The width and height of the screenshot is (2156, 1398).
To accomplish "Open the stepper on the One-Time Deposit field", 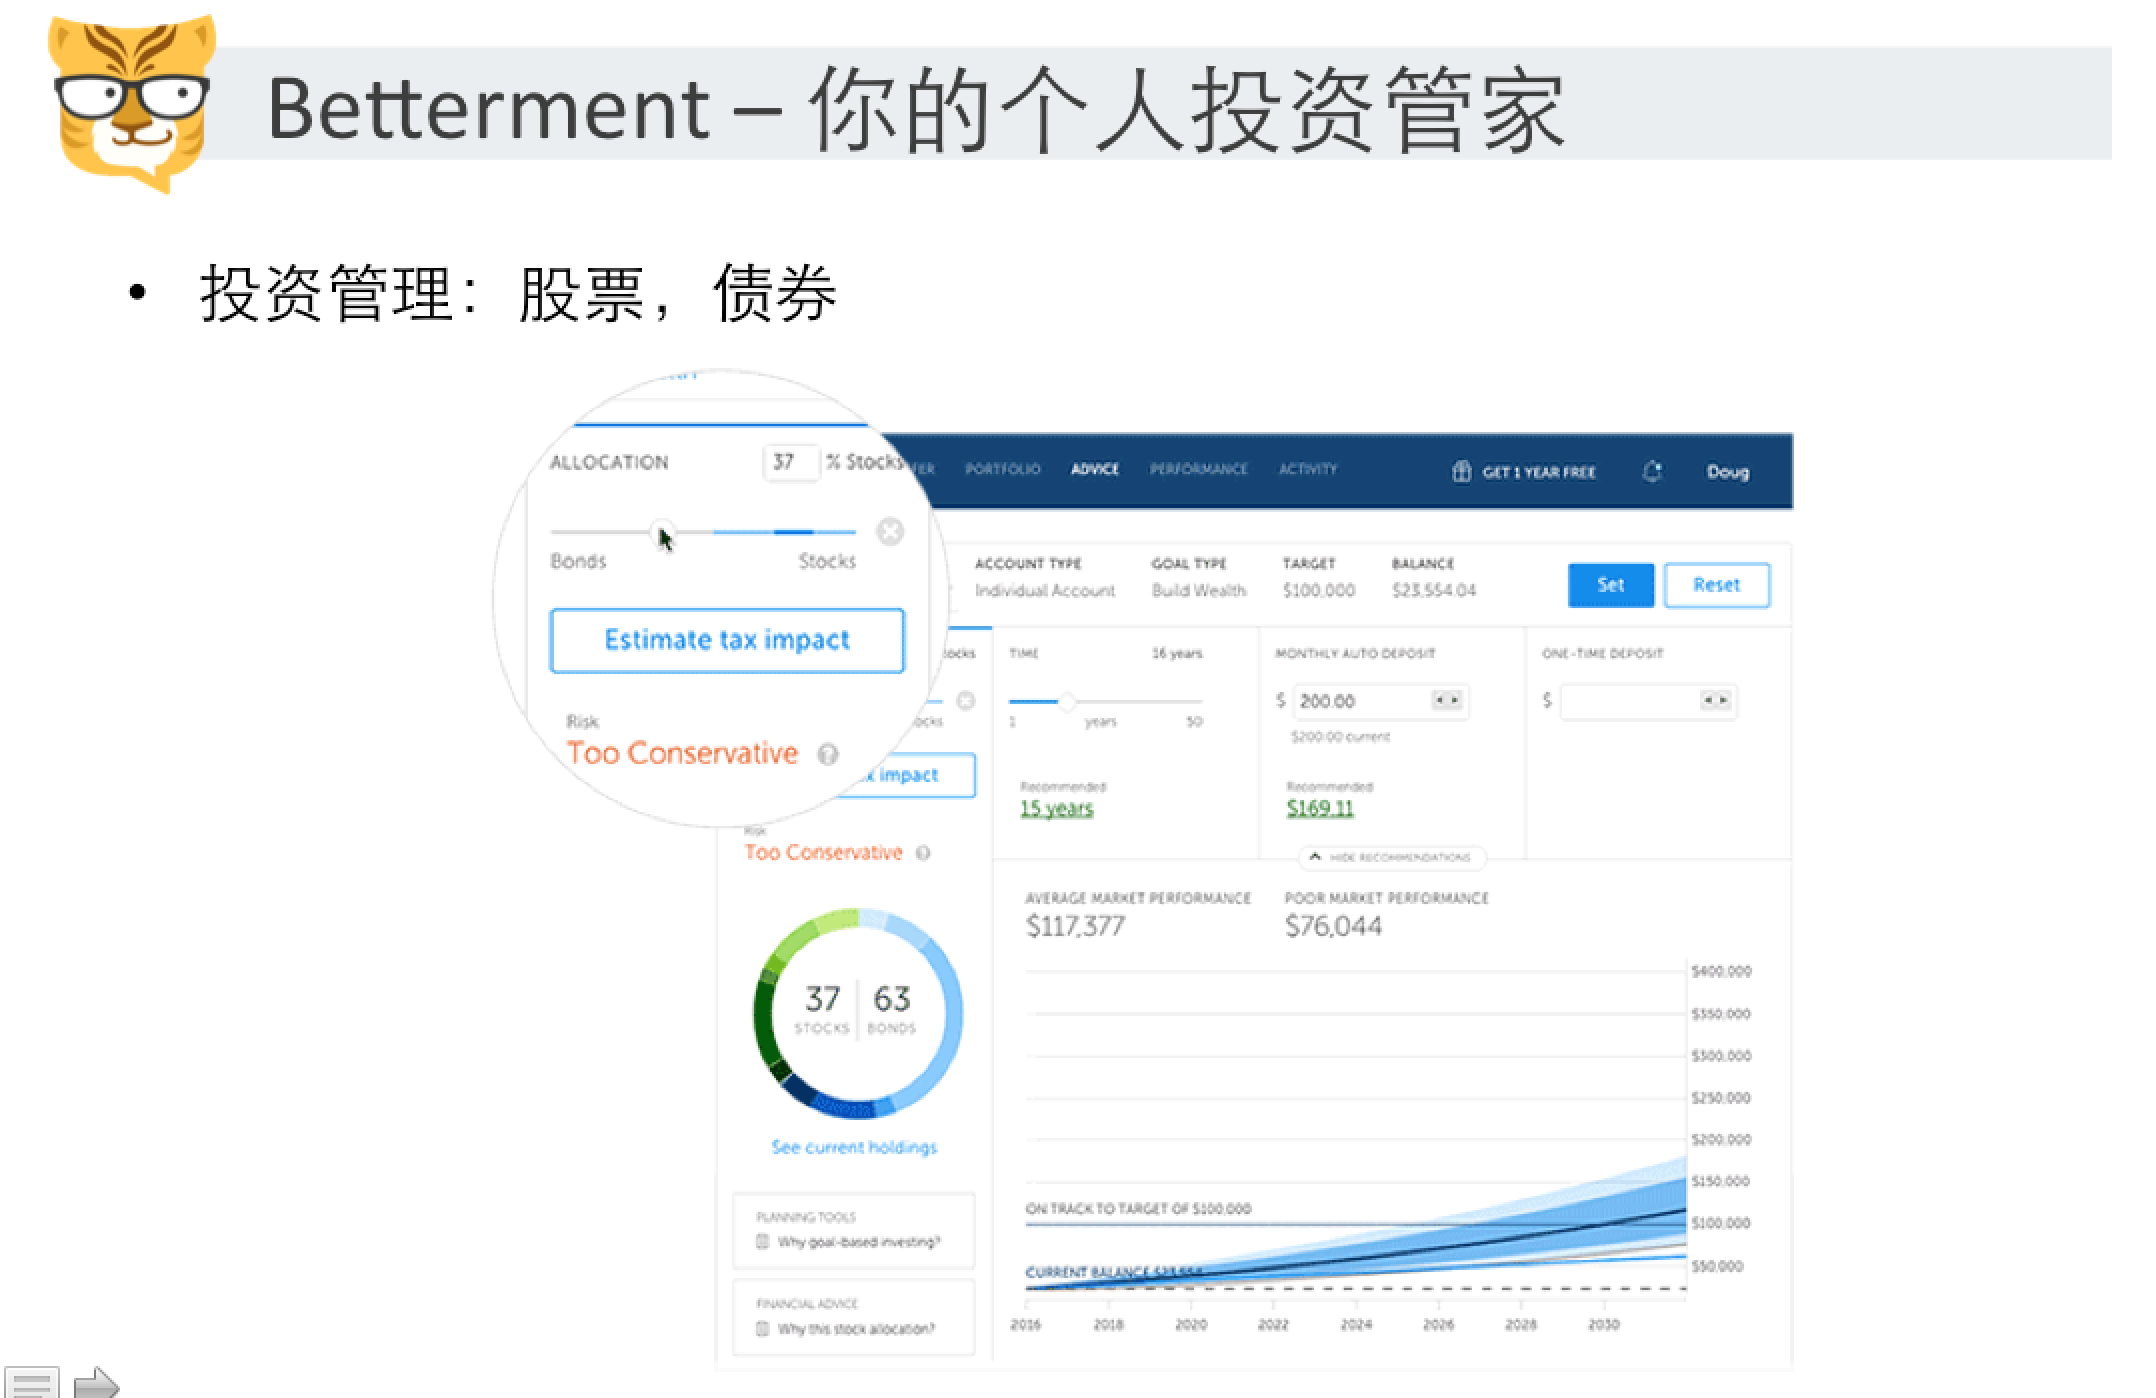I will click(x=1714, y=700).
